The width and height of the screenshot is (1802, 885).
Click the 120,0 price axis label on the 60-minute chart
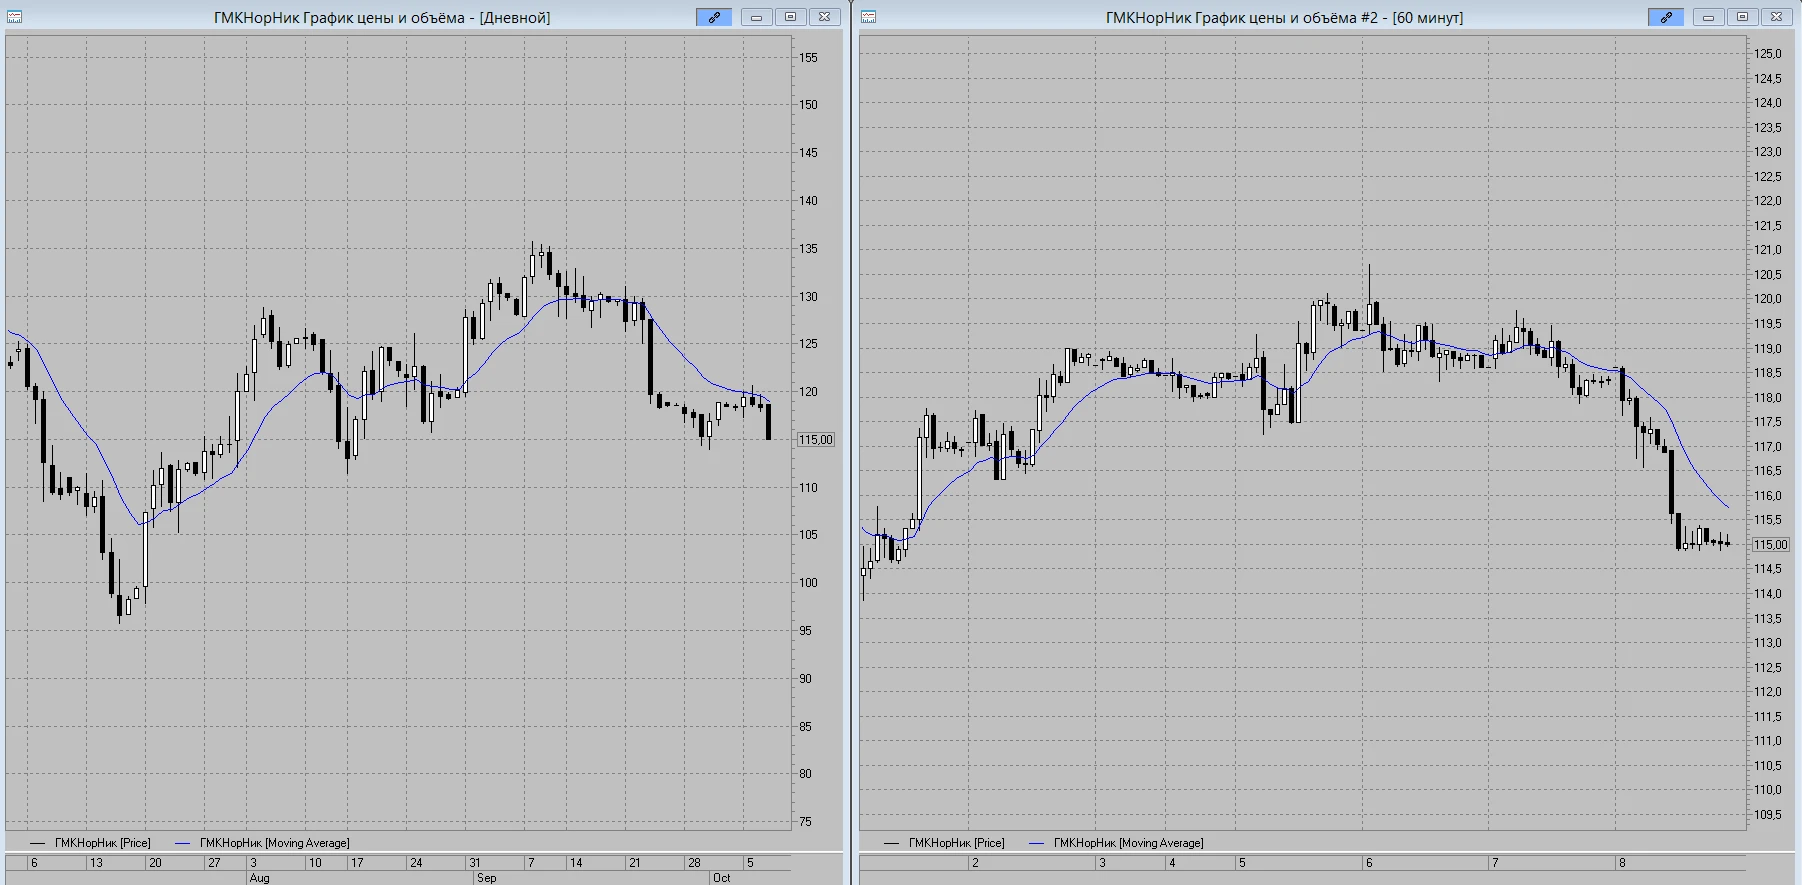pyautogui.click(x=1768, y=299)
